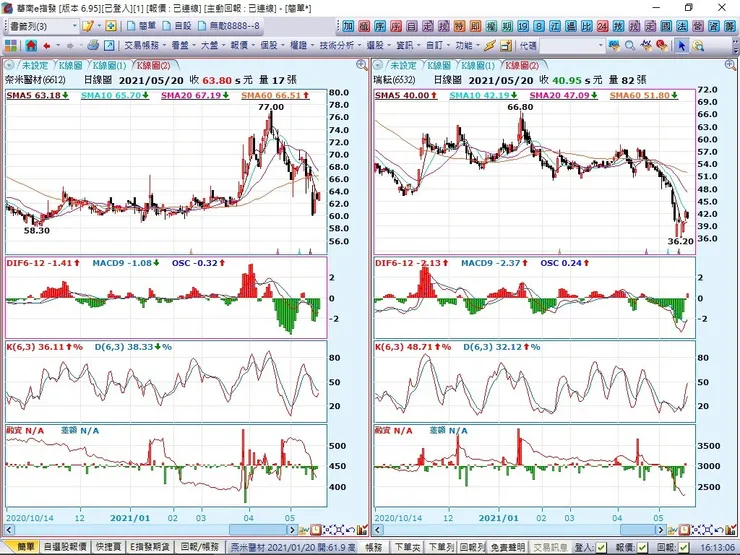The height and width of the screenshot is (555, 740).
Task: Open the 交易帳務 menu
Action: coord(145,46)
